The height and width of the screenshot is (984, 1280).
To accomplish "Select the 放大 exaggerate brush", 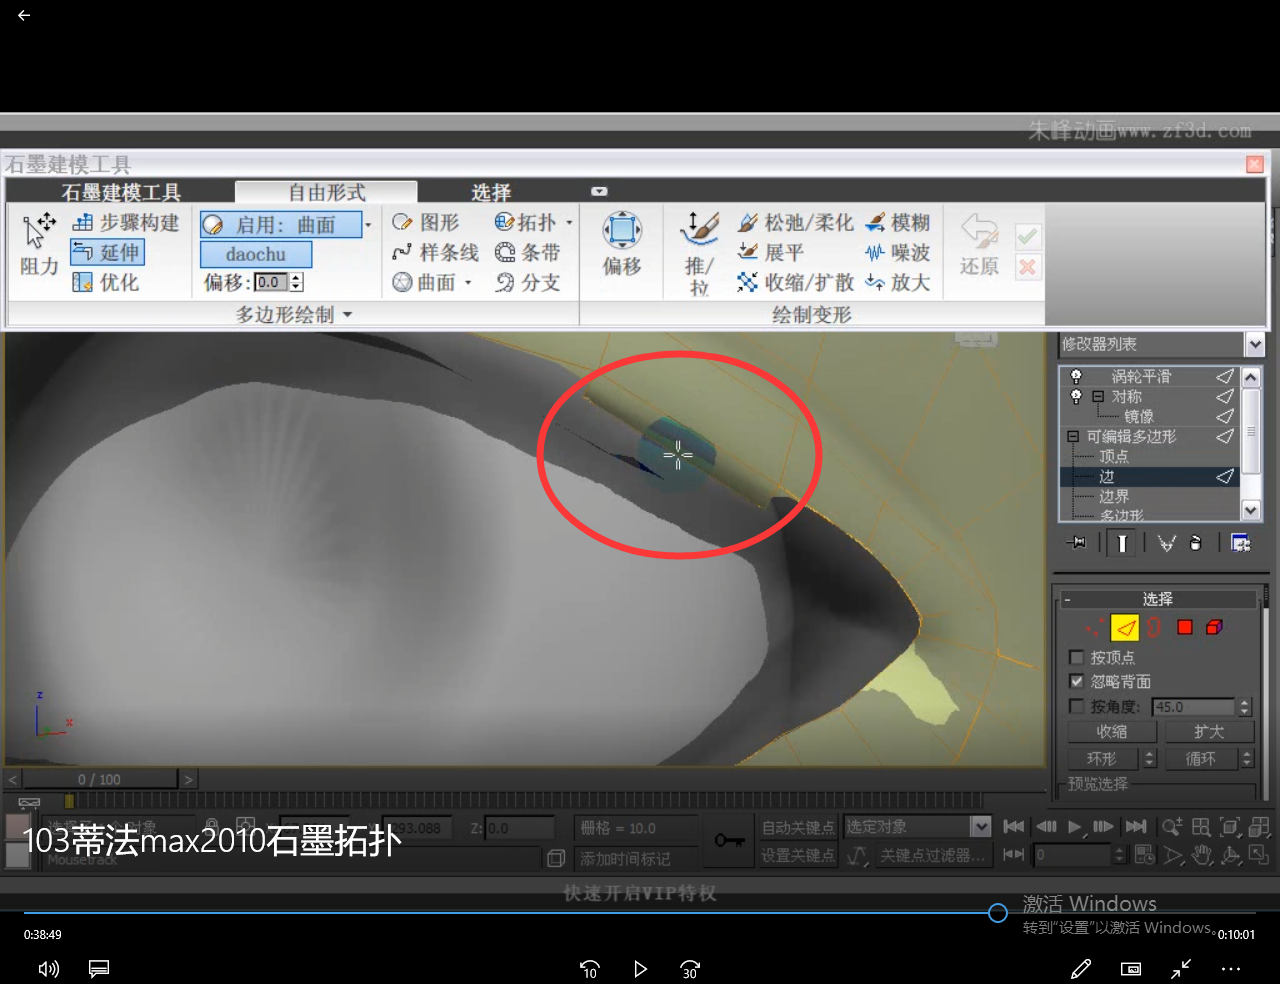I will point(897,282).
